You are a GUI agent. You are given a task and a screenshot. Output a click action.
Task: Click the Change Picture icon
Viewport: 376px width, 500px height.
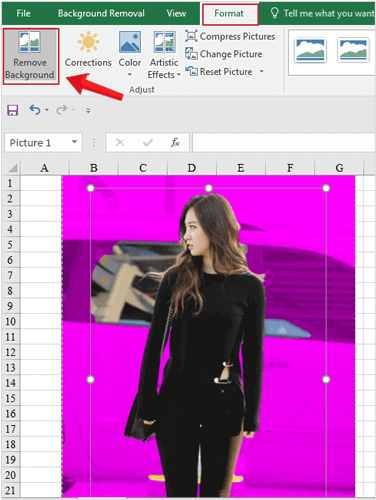191,54
